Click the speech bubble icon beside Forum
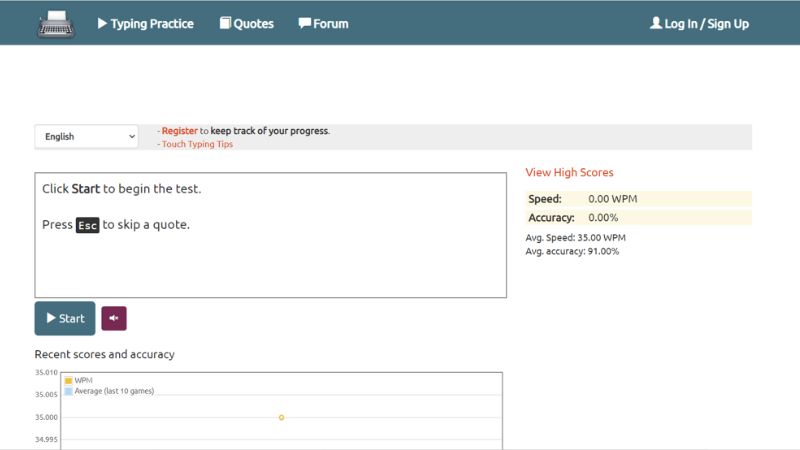800x450 pixels. coord(304,23)
